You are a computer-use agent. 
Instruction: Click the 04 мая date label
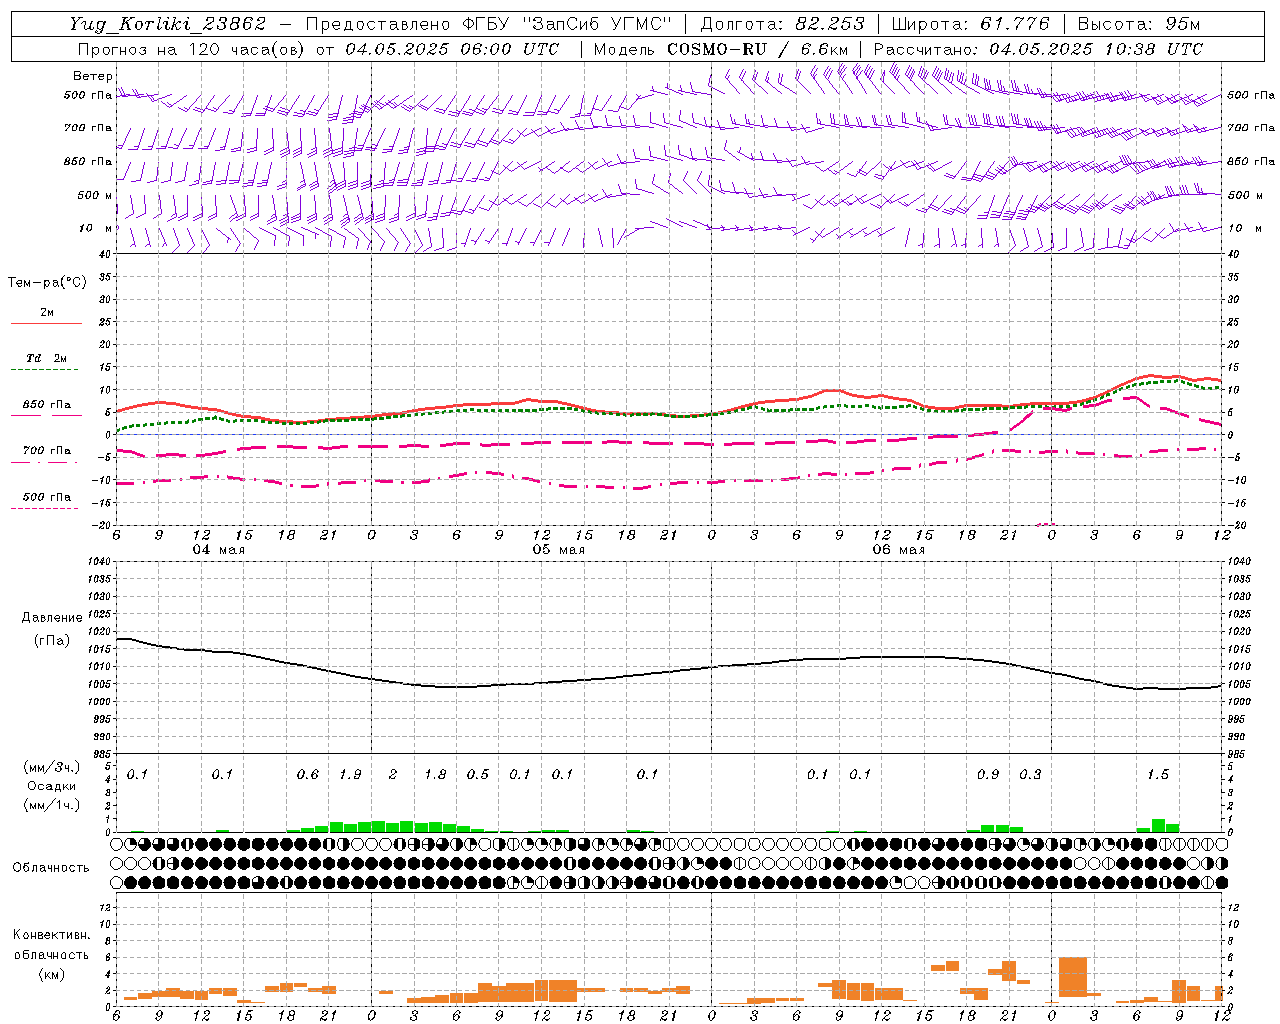218,550
